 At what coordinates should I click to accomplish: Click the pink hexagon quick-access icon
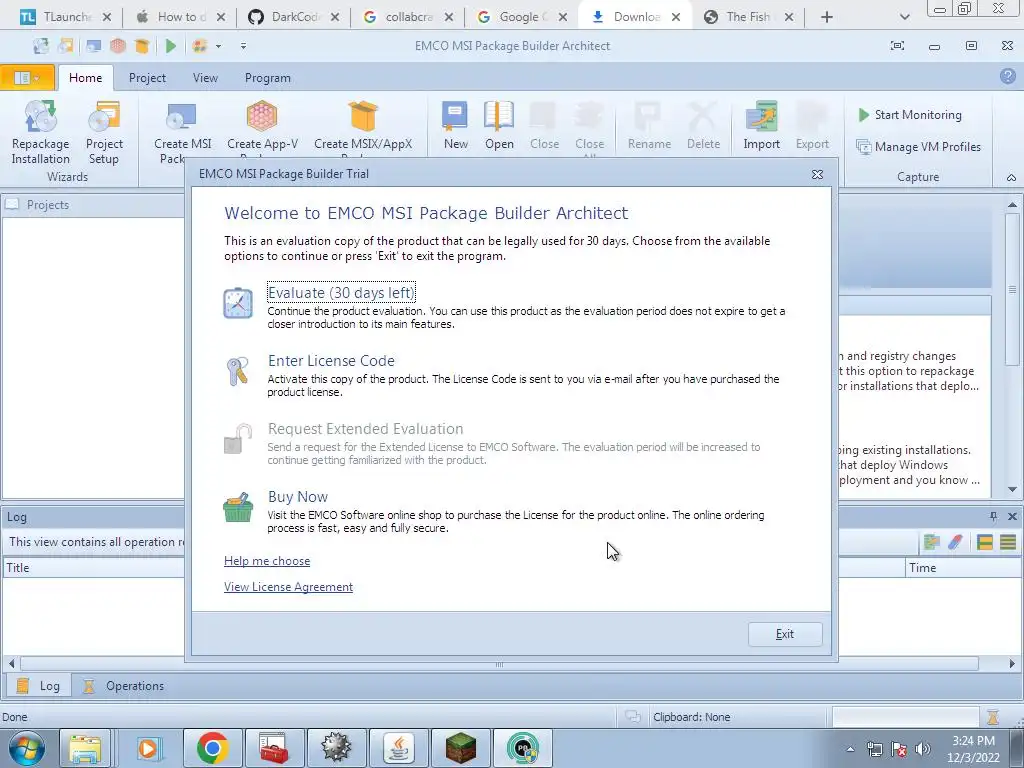[x=118, y=46]
